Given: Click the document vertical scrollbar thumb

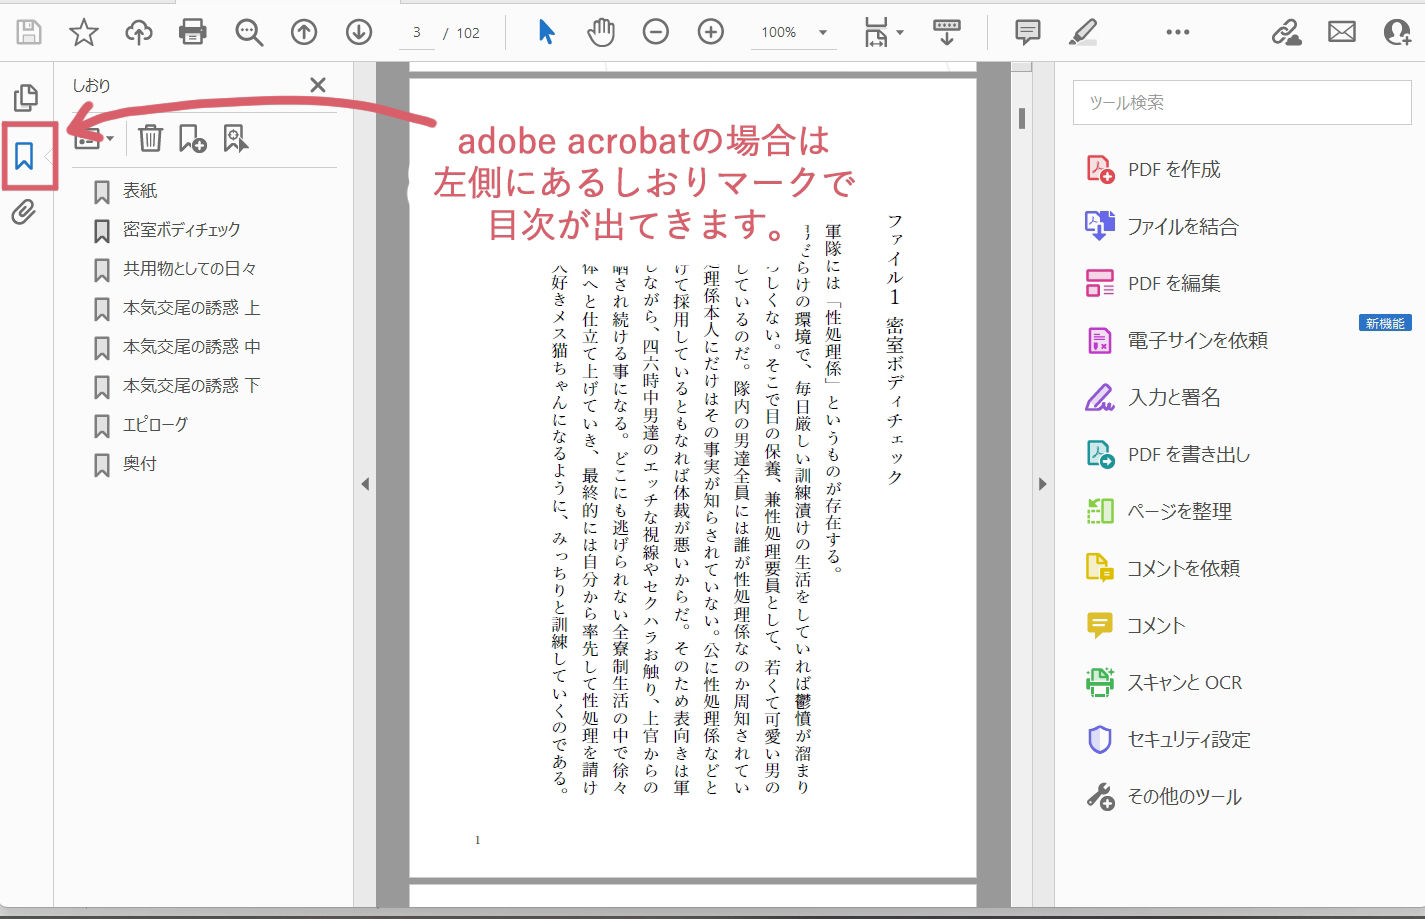Looking at the screenshot, I should (1021, 118).
